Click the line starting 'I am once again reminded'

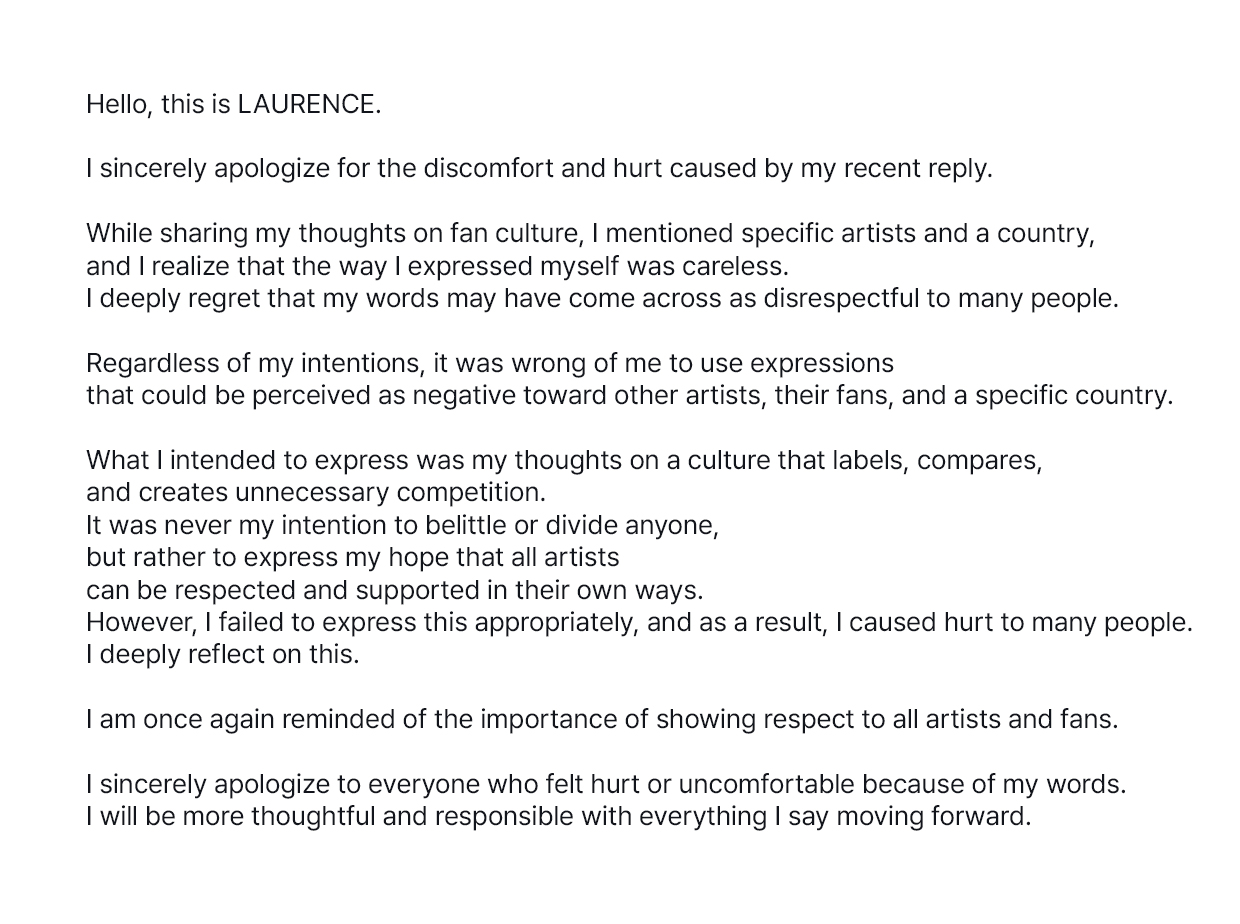[x=602, y=719]
